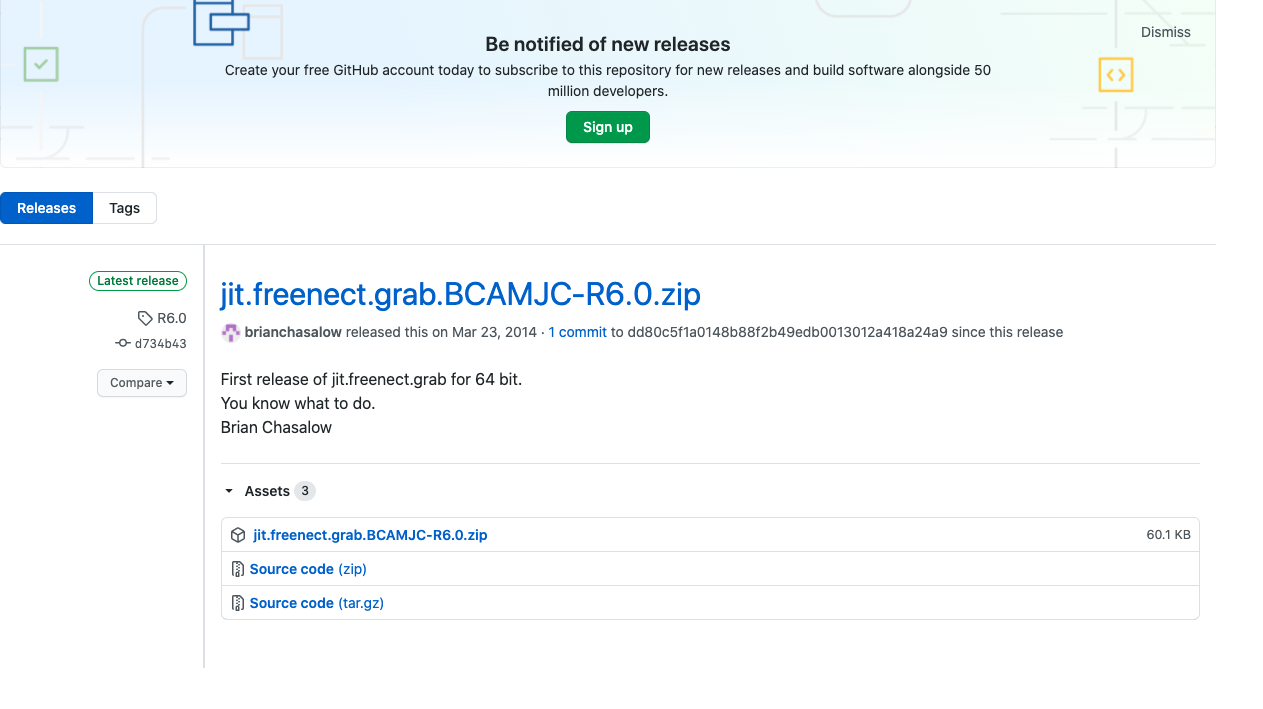Download Source code (tar.gz)

click(317, 603)
